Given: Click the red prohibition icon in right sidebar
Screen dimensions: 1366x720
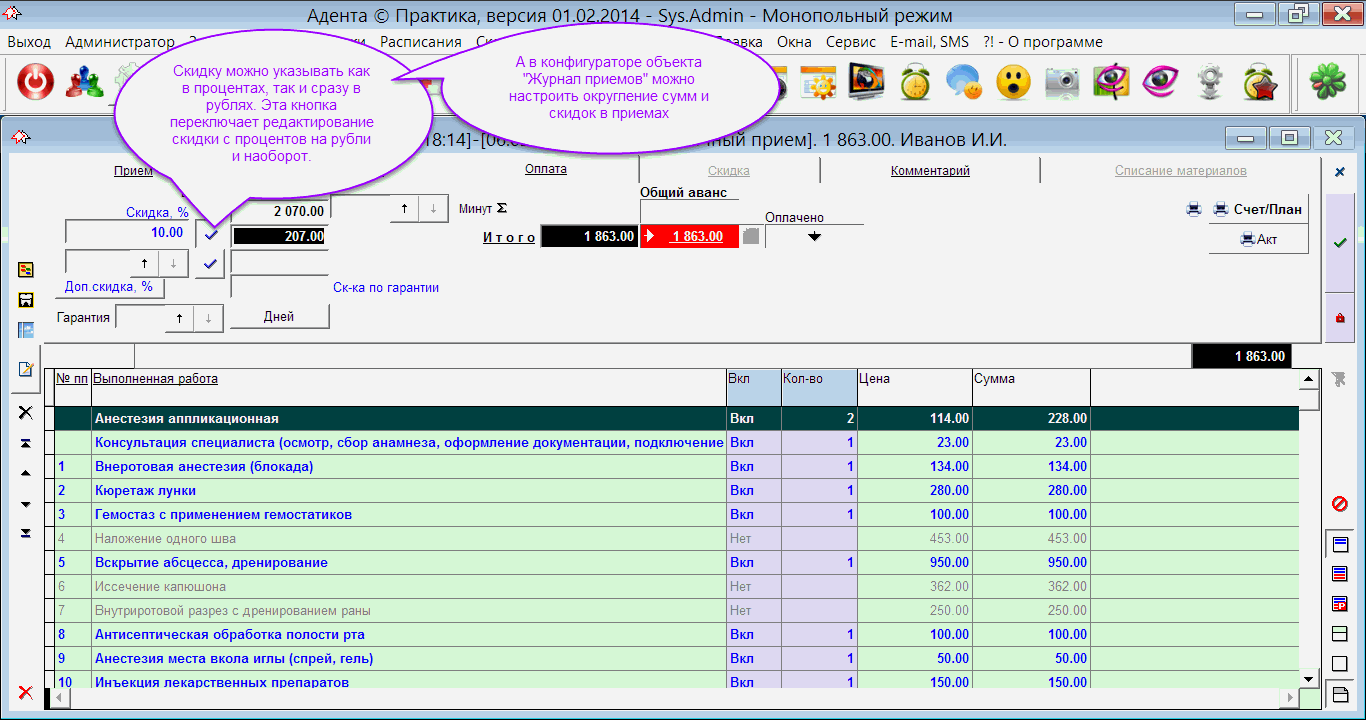Looking at the screenshot, I should coord(1340,504).
